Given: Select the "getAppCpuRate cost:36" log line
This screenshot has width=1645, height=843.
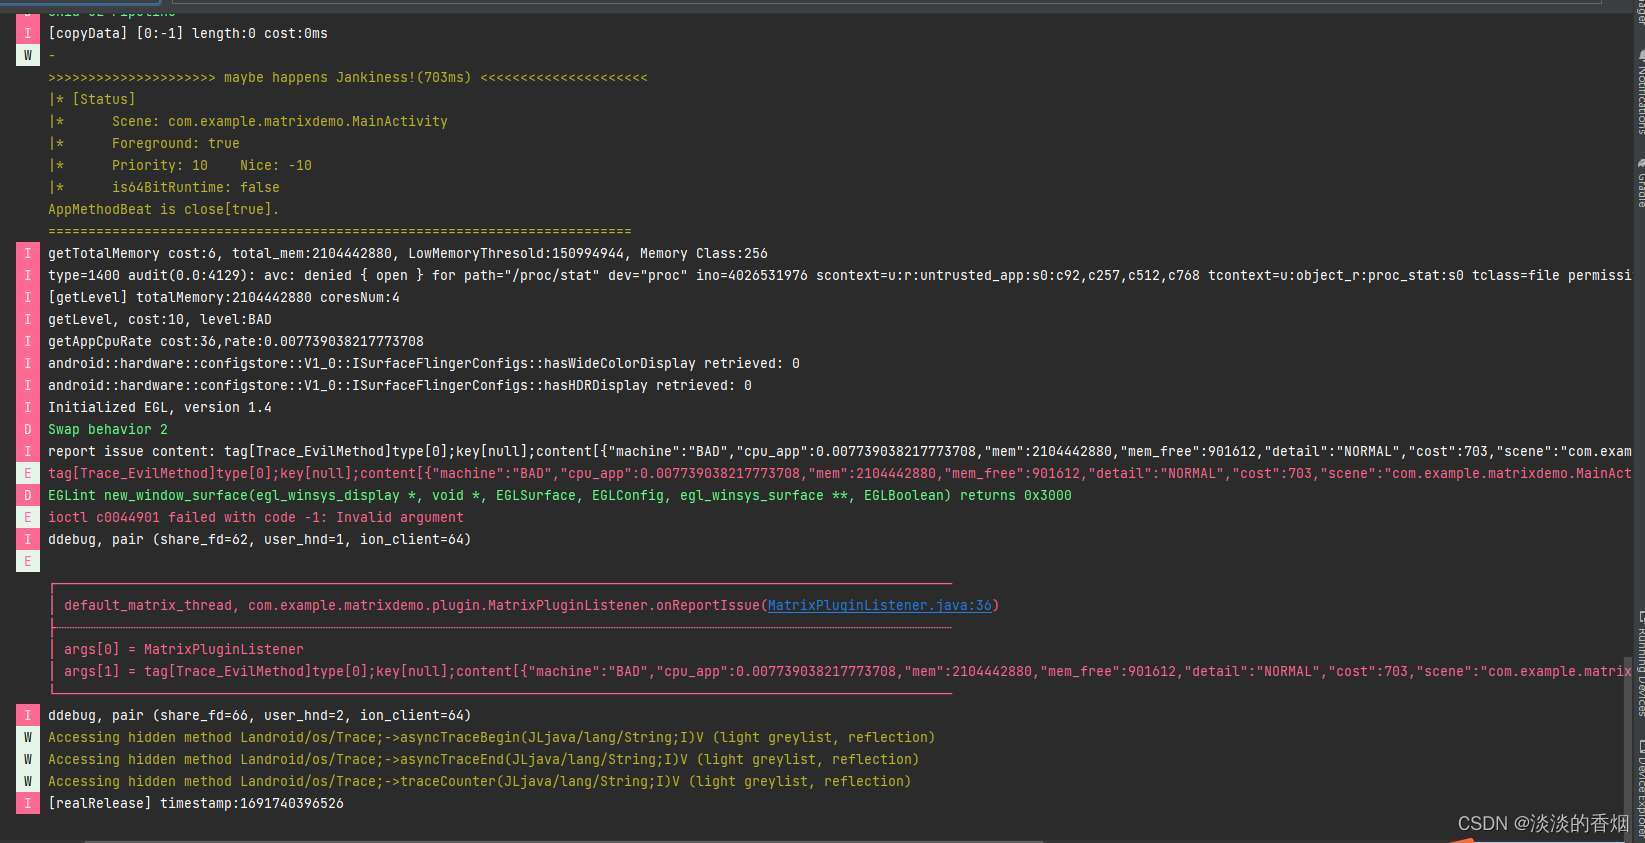Looking at the screenshot, I should [236, 341].
